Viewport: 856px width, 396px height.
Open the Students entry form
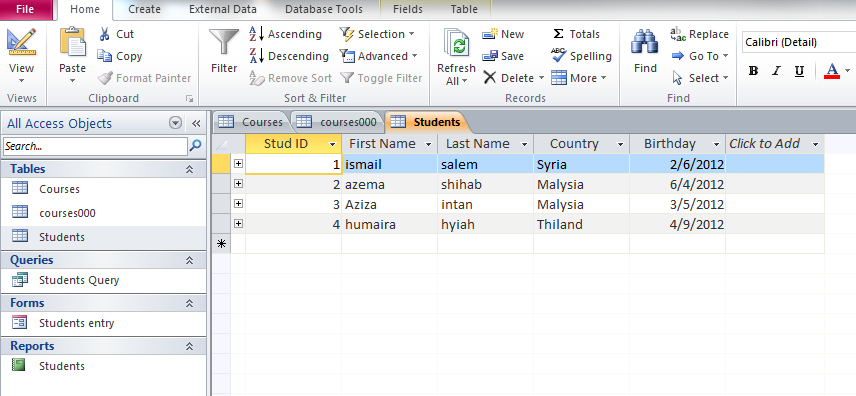(76, 323)
